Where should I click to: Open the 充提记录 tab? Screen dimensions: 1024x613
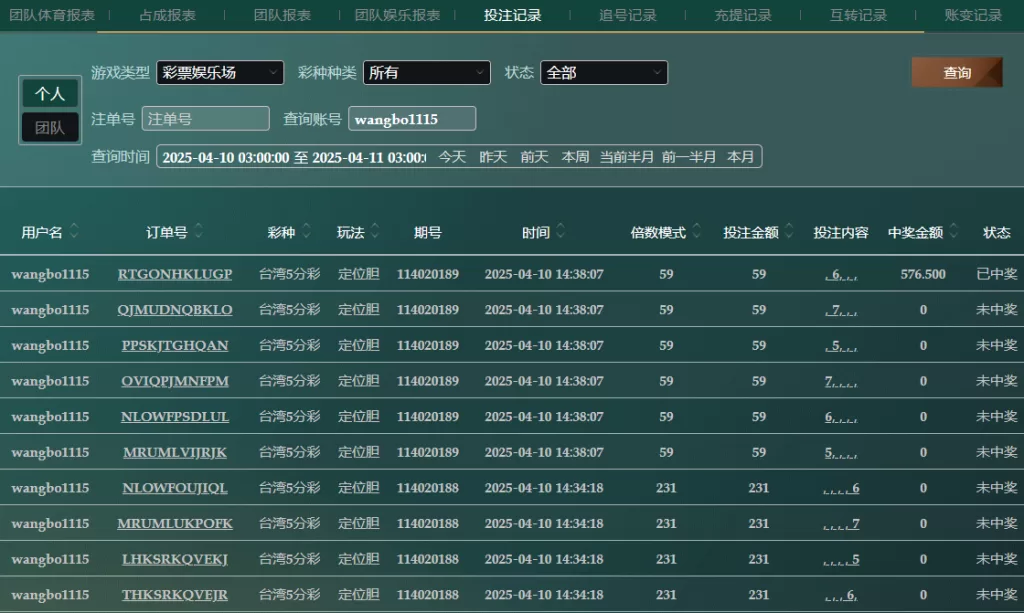743,16
